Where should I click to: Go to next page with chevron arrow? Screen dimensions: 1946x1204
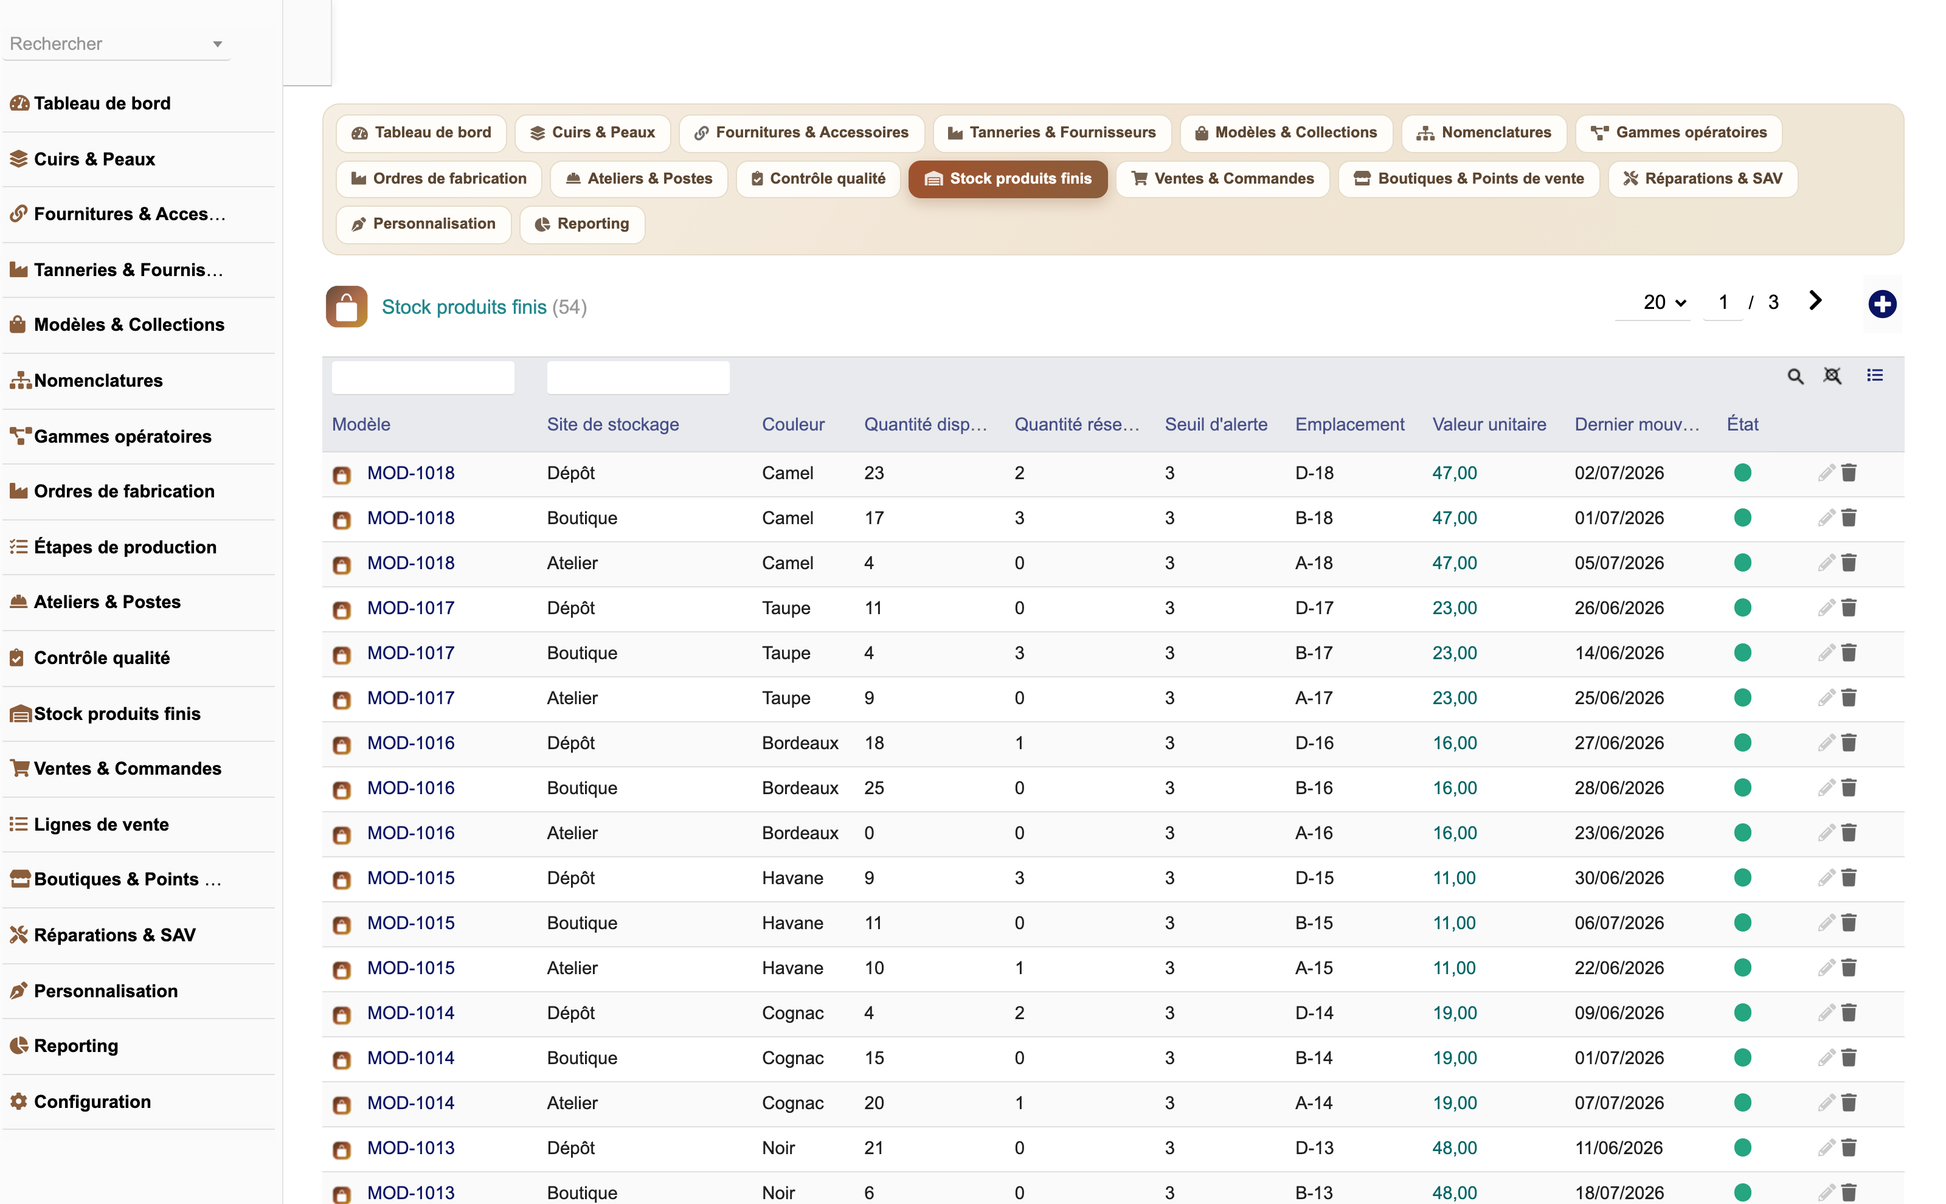coord(1815,301)
